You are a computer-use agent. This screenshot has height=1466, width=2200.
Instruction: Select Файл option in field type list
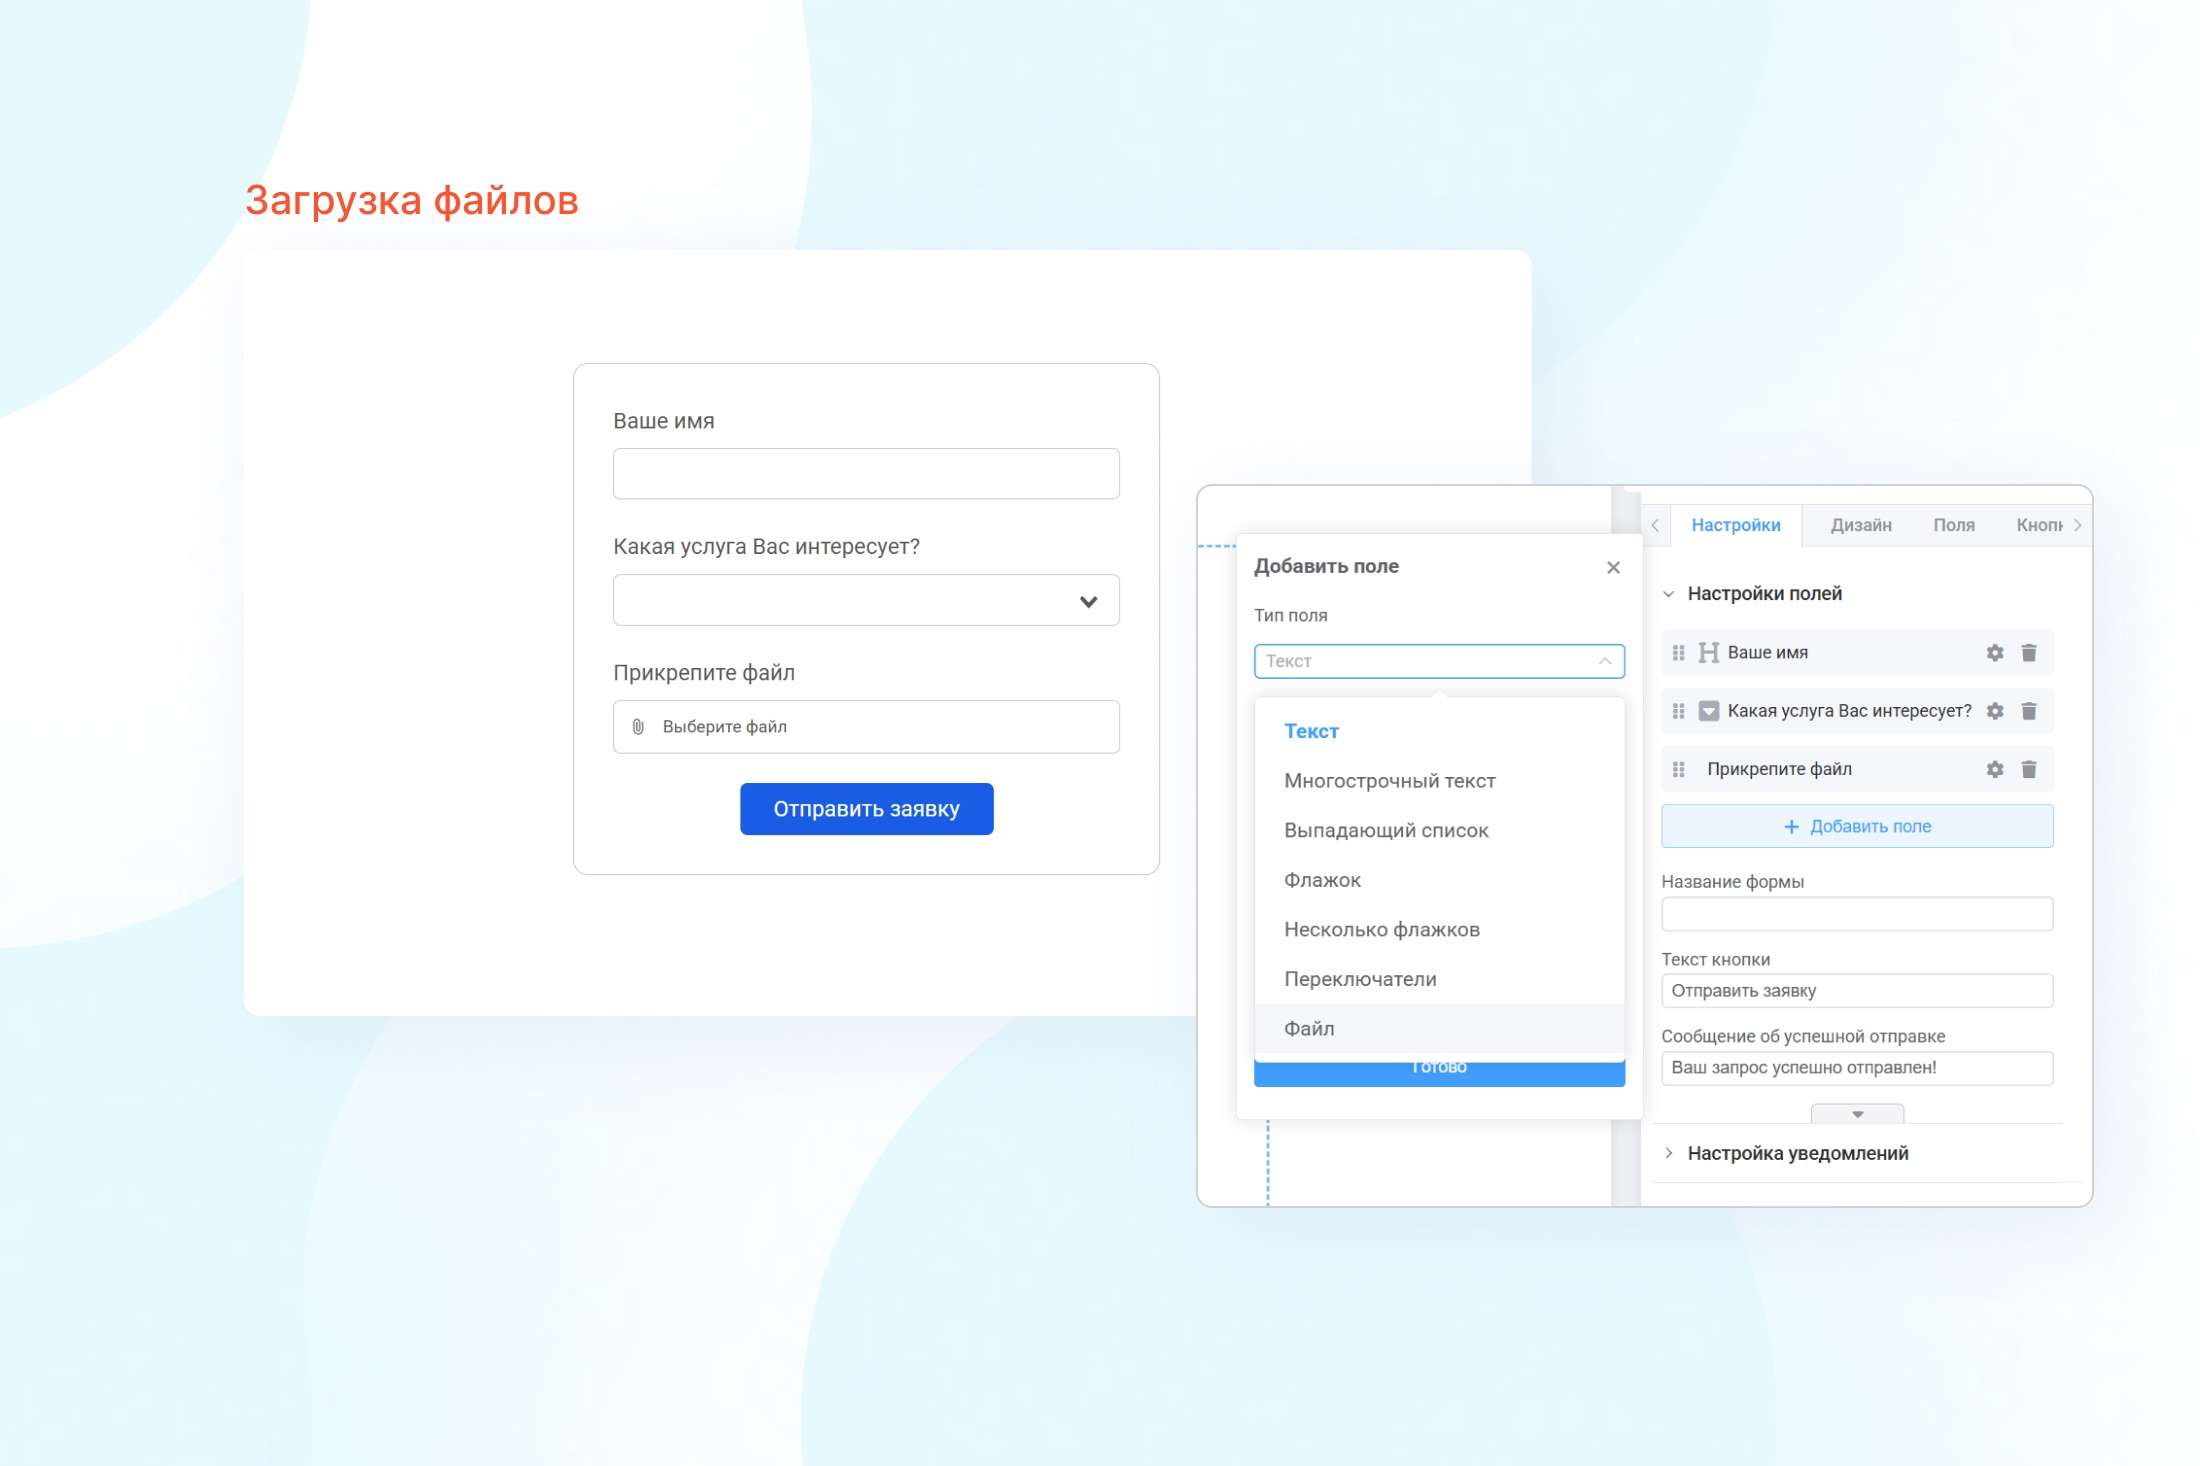pos(1309,1028)
